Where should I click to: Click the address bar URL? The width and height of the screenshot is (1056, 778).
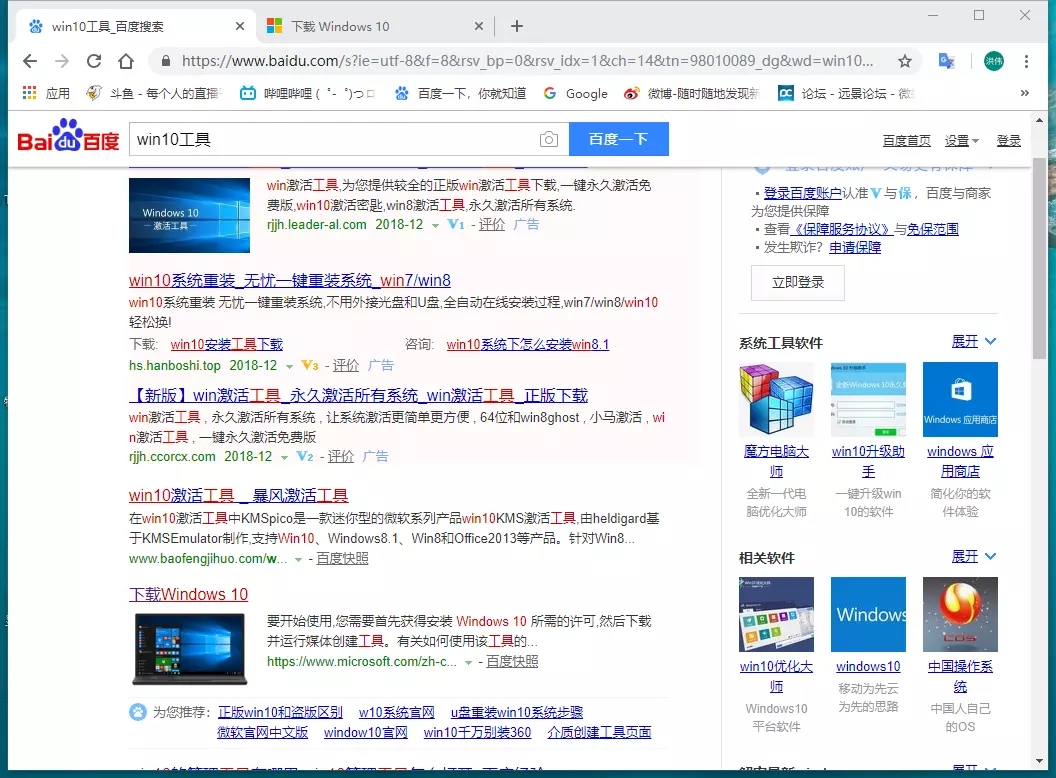[x=527, y=61]
